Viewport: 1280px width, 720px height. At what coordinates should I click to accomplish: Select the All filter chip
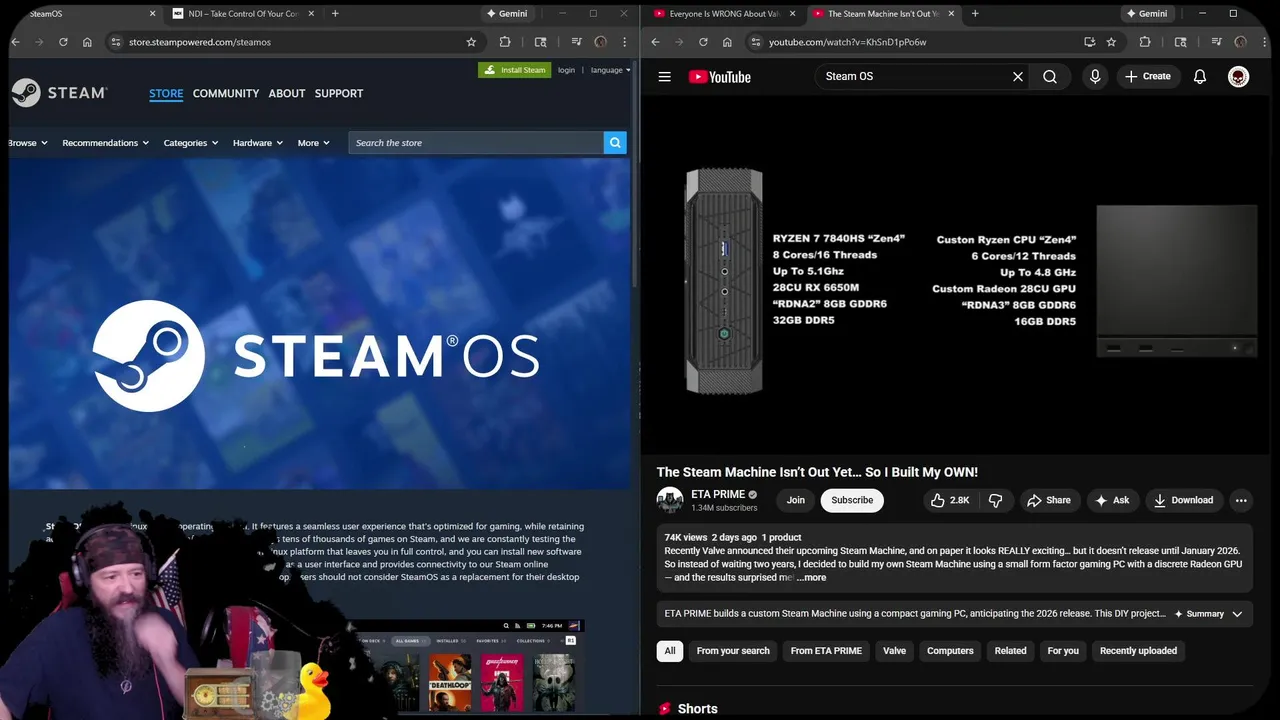670,651
